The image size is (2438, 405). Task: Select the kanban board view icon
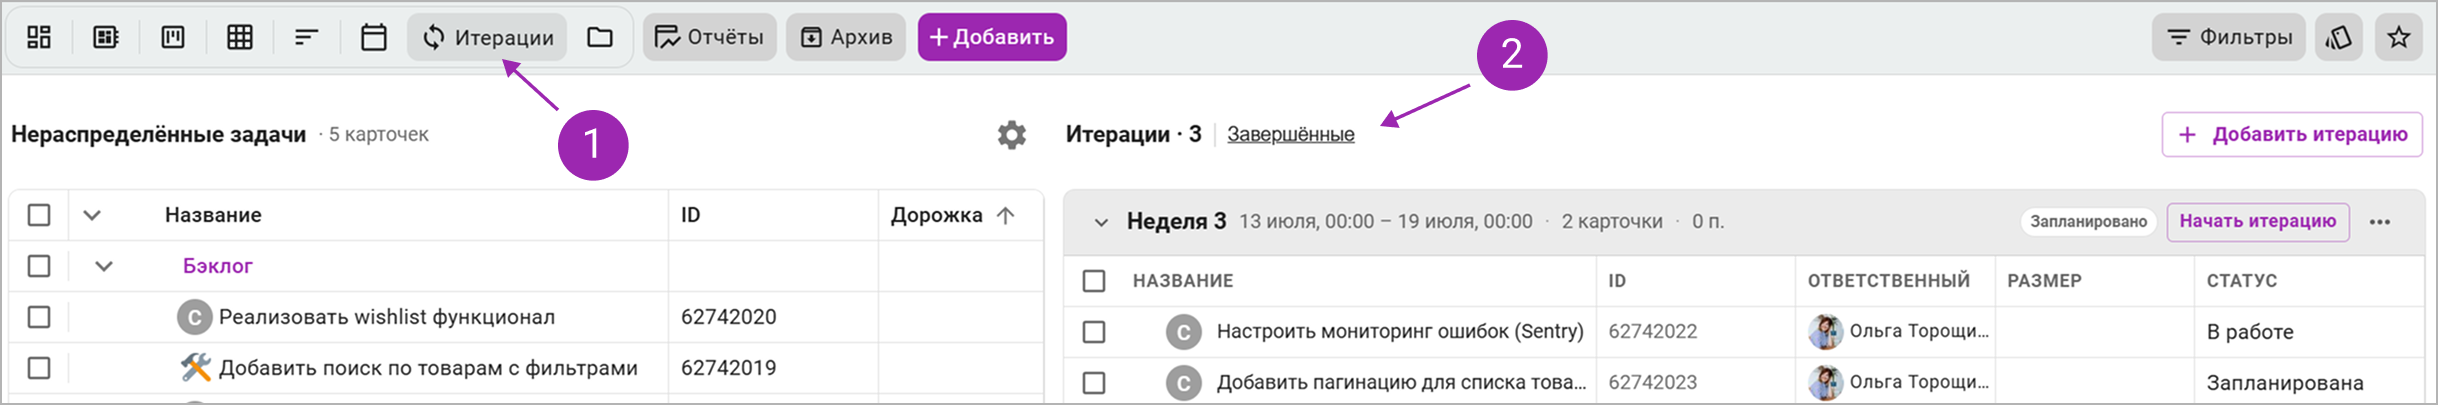coord(173,37)
